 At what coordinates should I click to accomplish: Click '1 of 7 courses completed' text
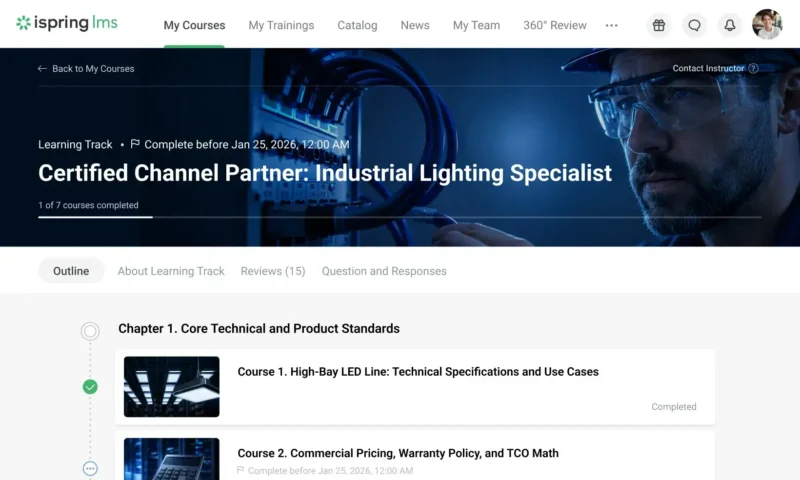(x=88, y=205)
